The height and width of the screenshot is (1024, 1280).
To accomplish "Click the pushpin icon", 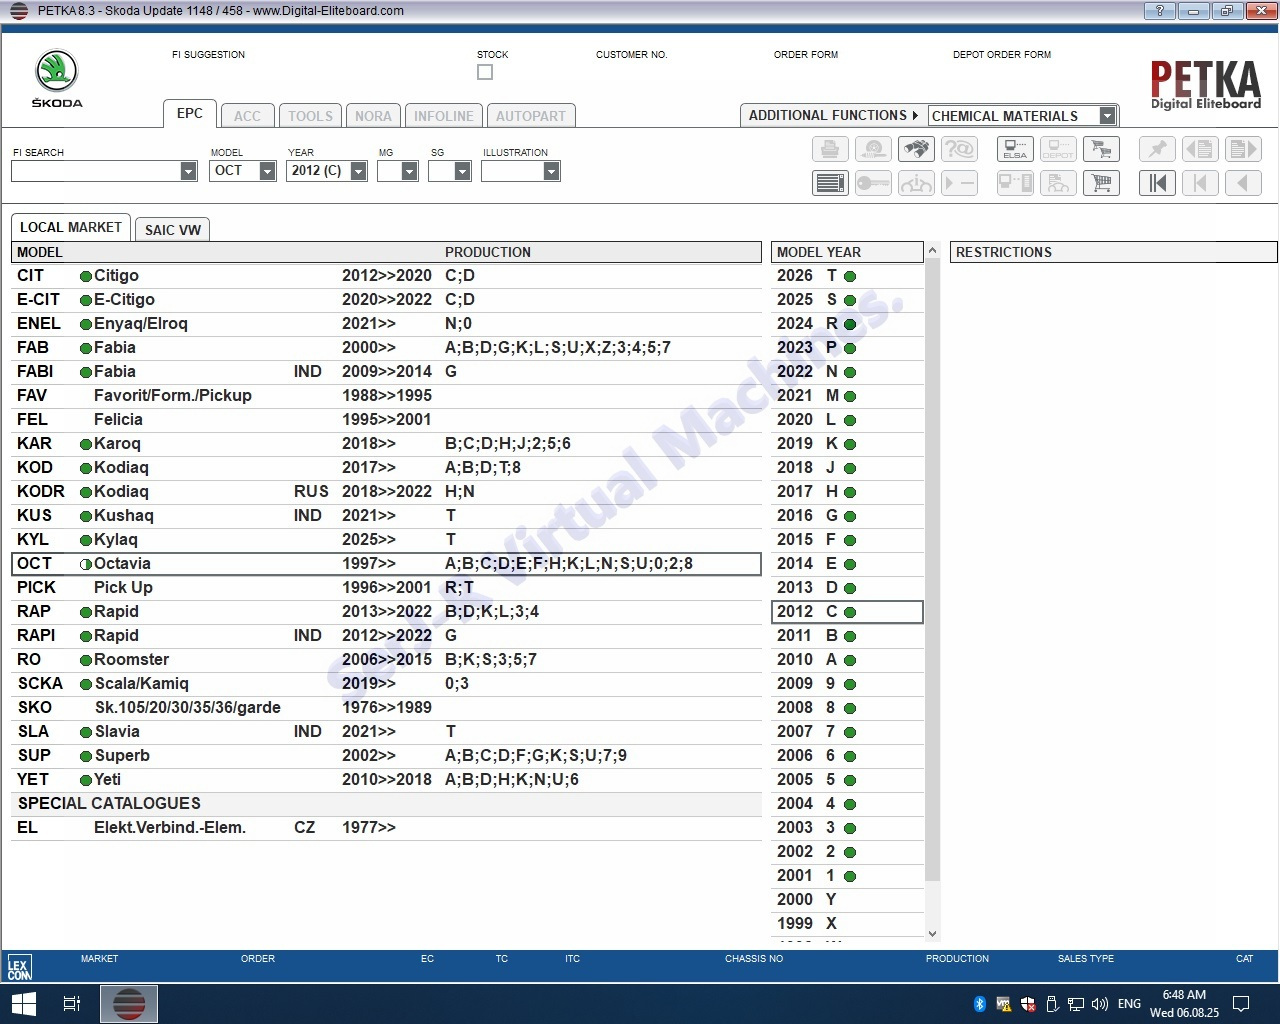I will click(1157, 150).
